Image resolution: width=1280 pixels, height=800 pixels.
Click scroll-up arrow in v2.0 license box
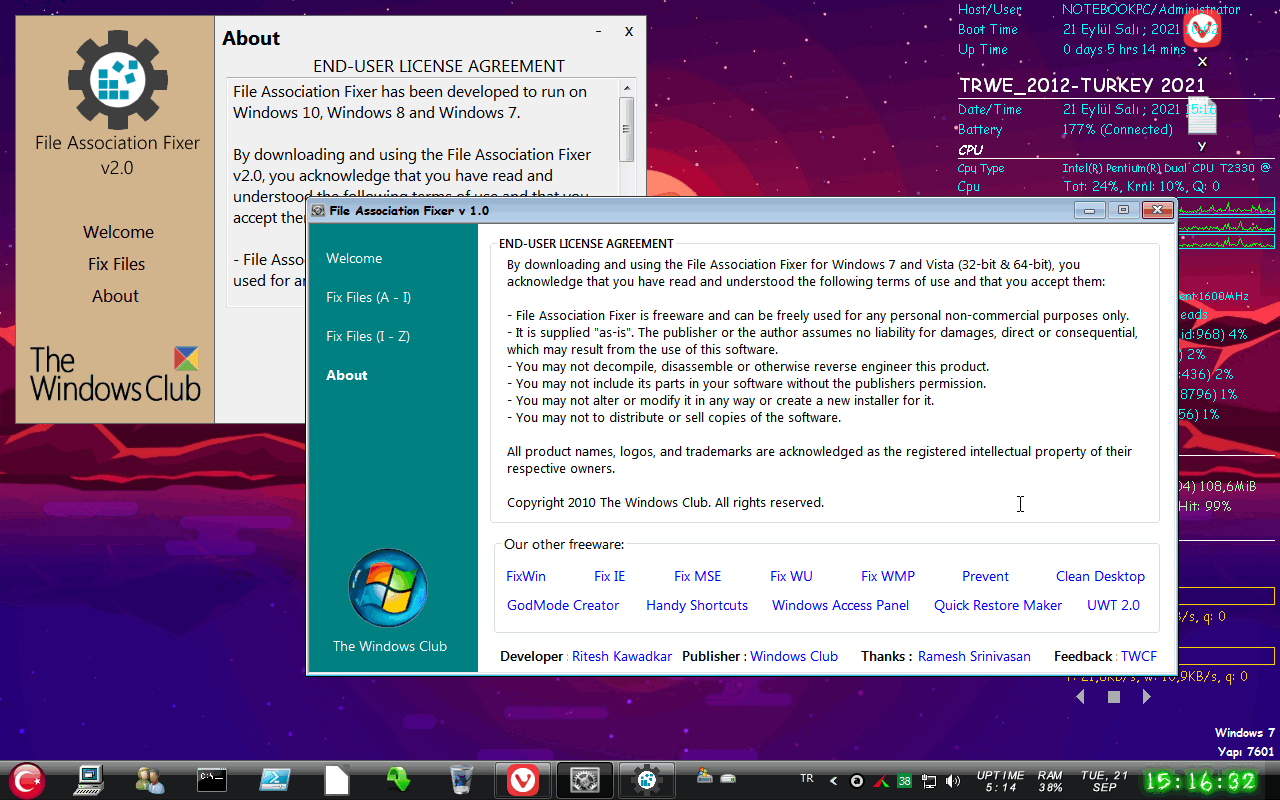tap(627, 87)
